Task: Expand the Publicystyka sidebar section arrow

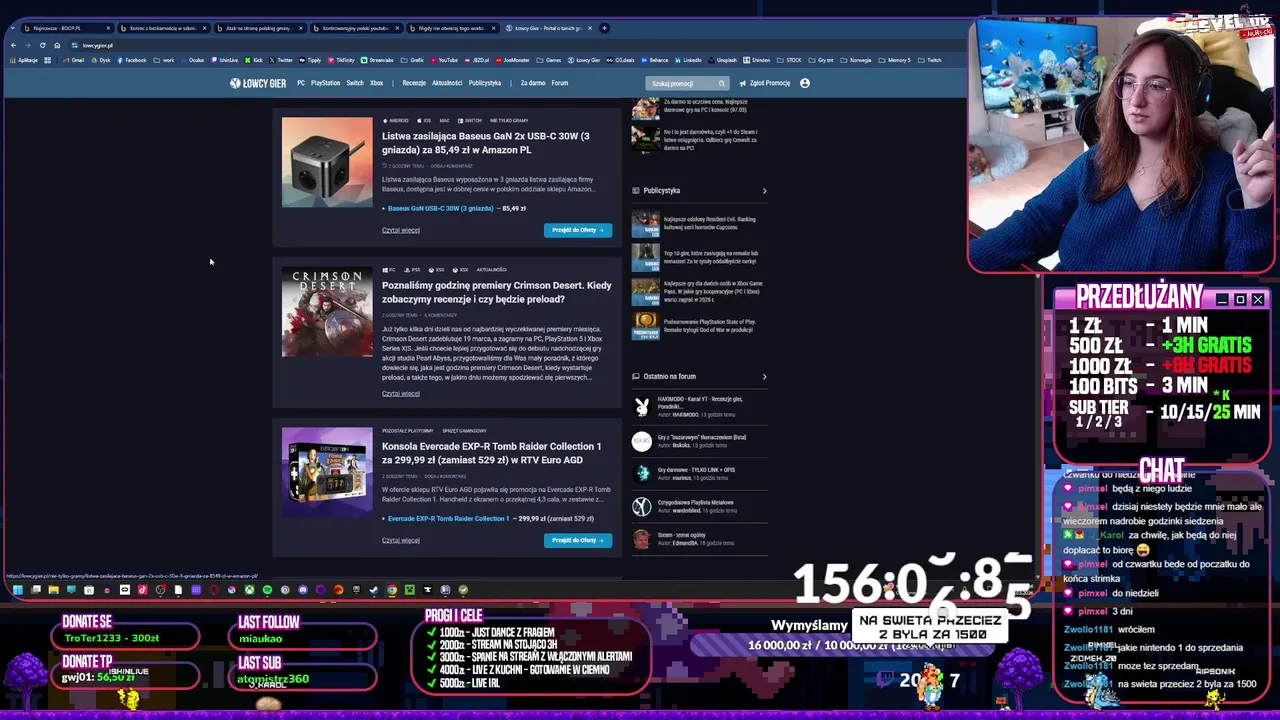Action: [764, 191]
